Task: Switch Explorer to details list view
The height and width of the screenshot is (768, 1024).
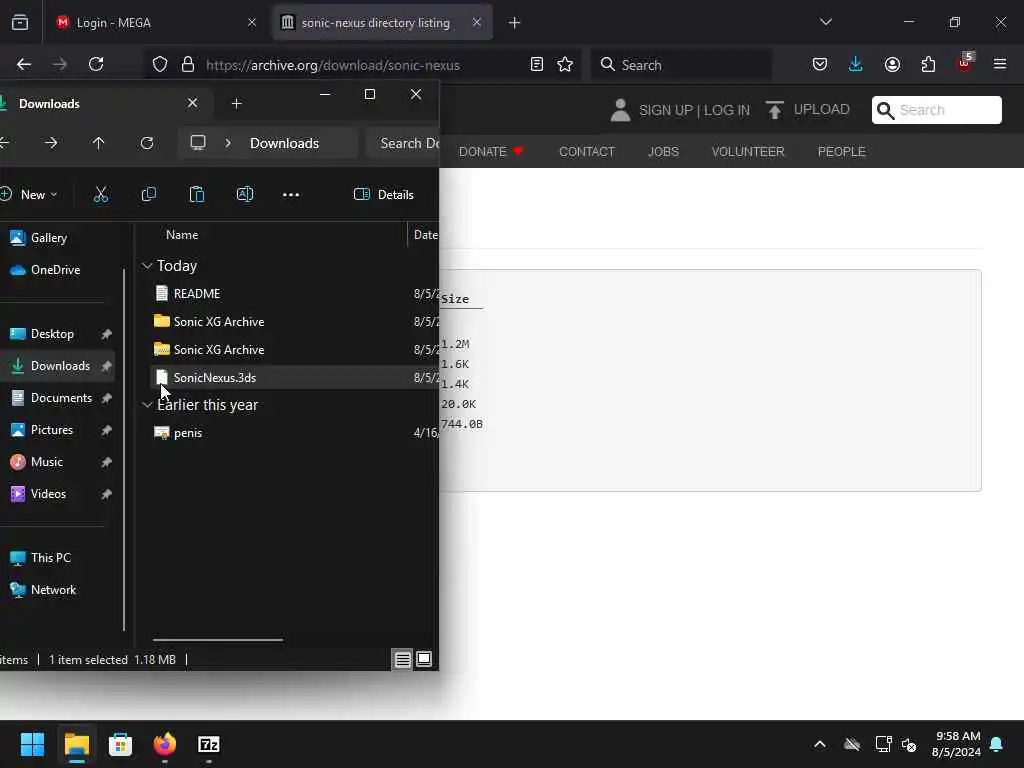Action: point(402,660)
